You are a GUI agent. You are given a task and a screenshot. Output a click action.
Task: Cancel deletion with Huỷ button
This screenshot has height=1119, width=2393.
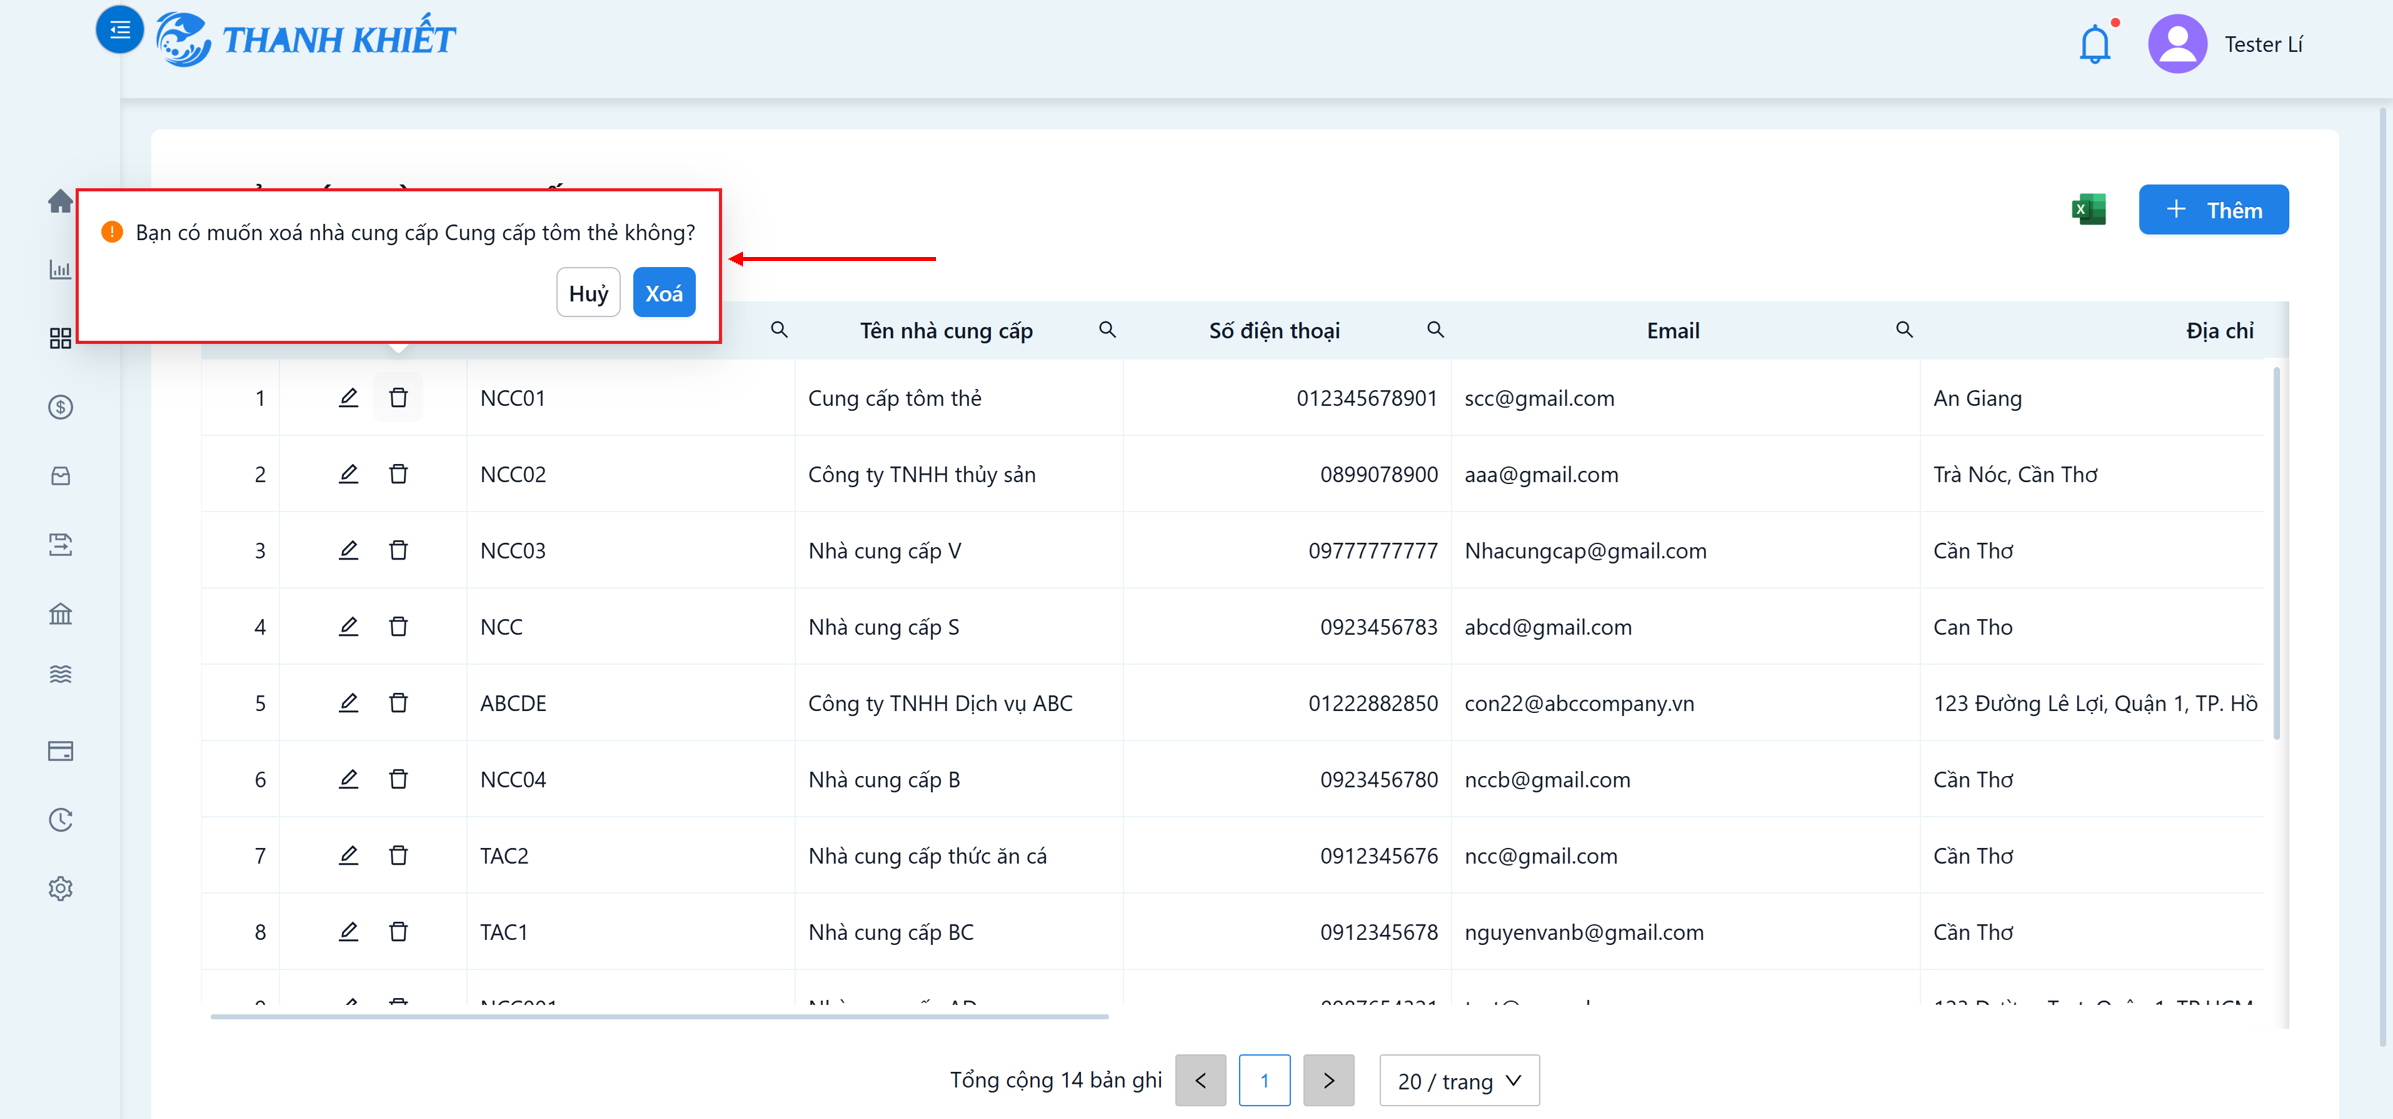(588, 293)
